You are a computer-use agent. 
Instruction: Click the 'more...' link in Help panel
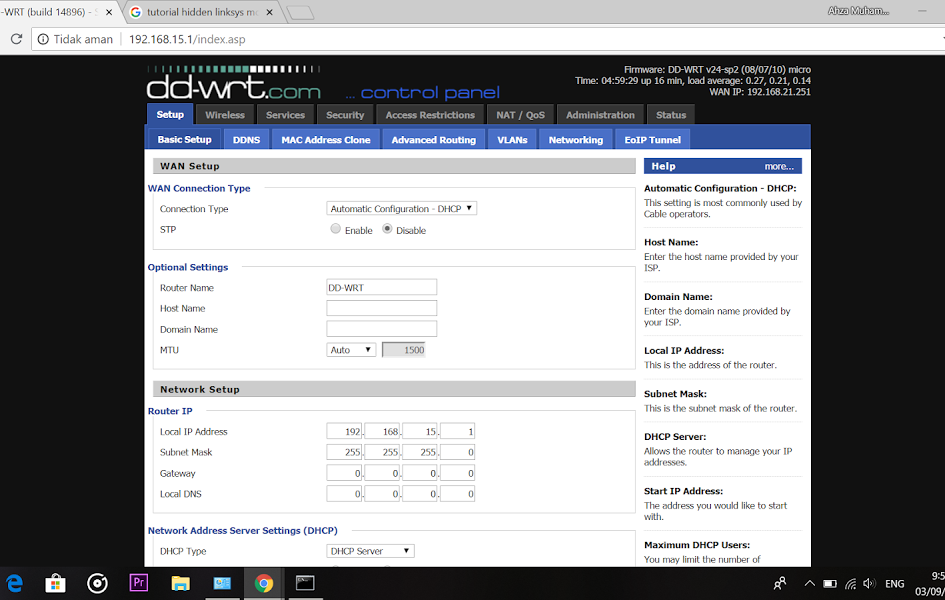tap(778, 165)
